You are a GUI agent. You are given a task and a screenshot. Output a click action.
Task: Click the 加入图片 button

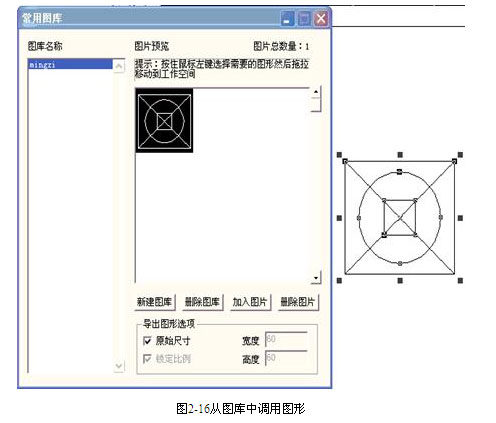pos(250,302)
